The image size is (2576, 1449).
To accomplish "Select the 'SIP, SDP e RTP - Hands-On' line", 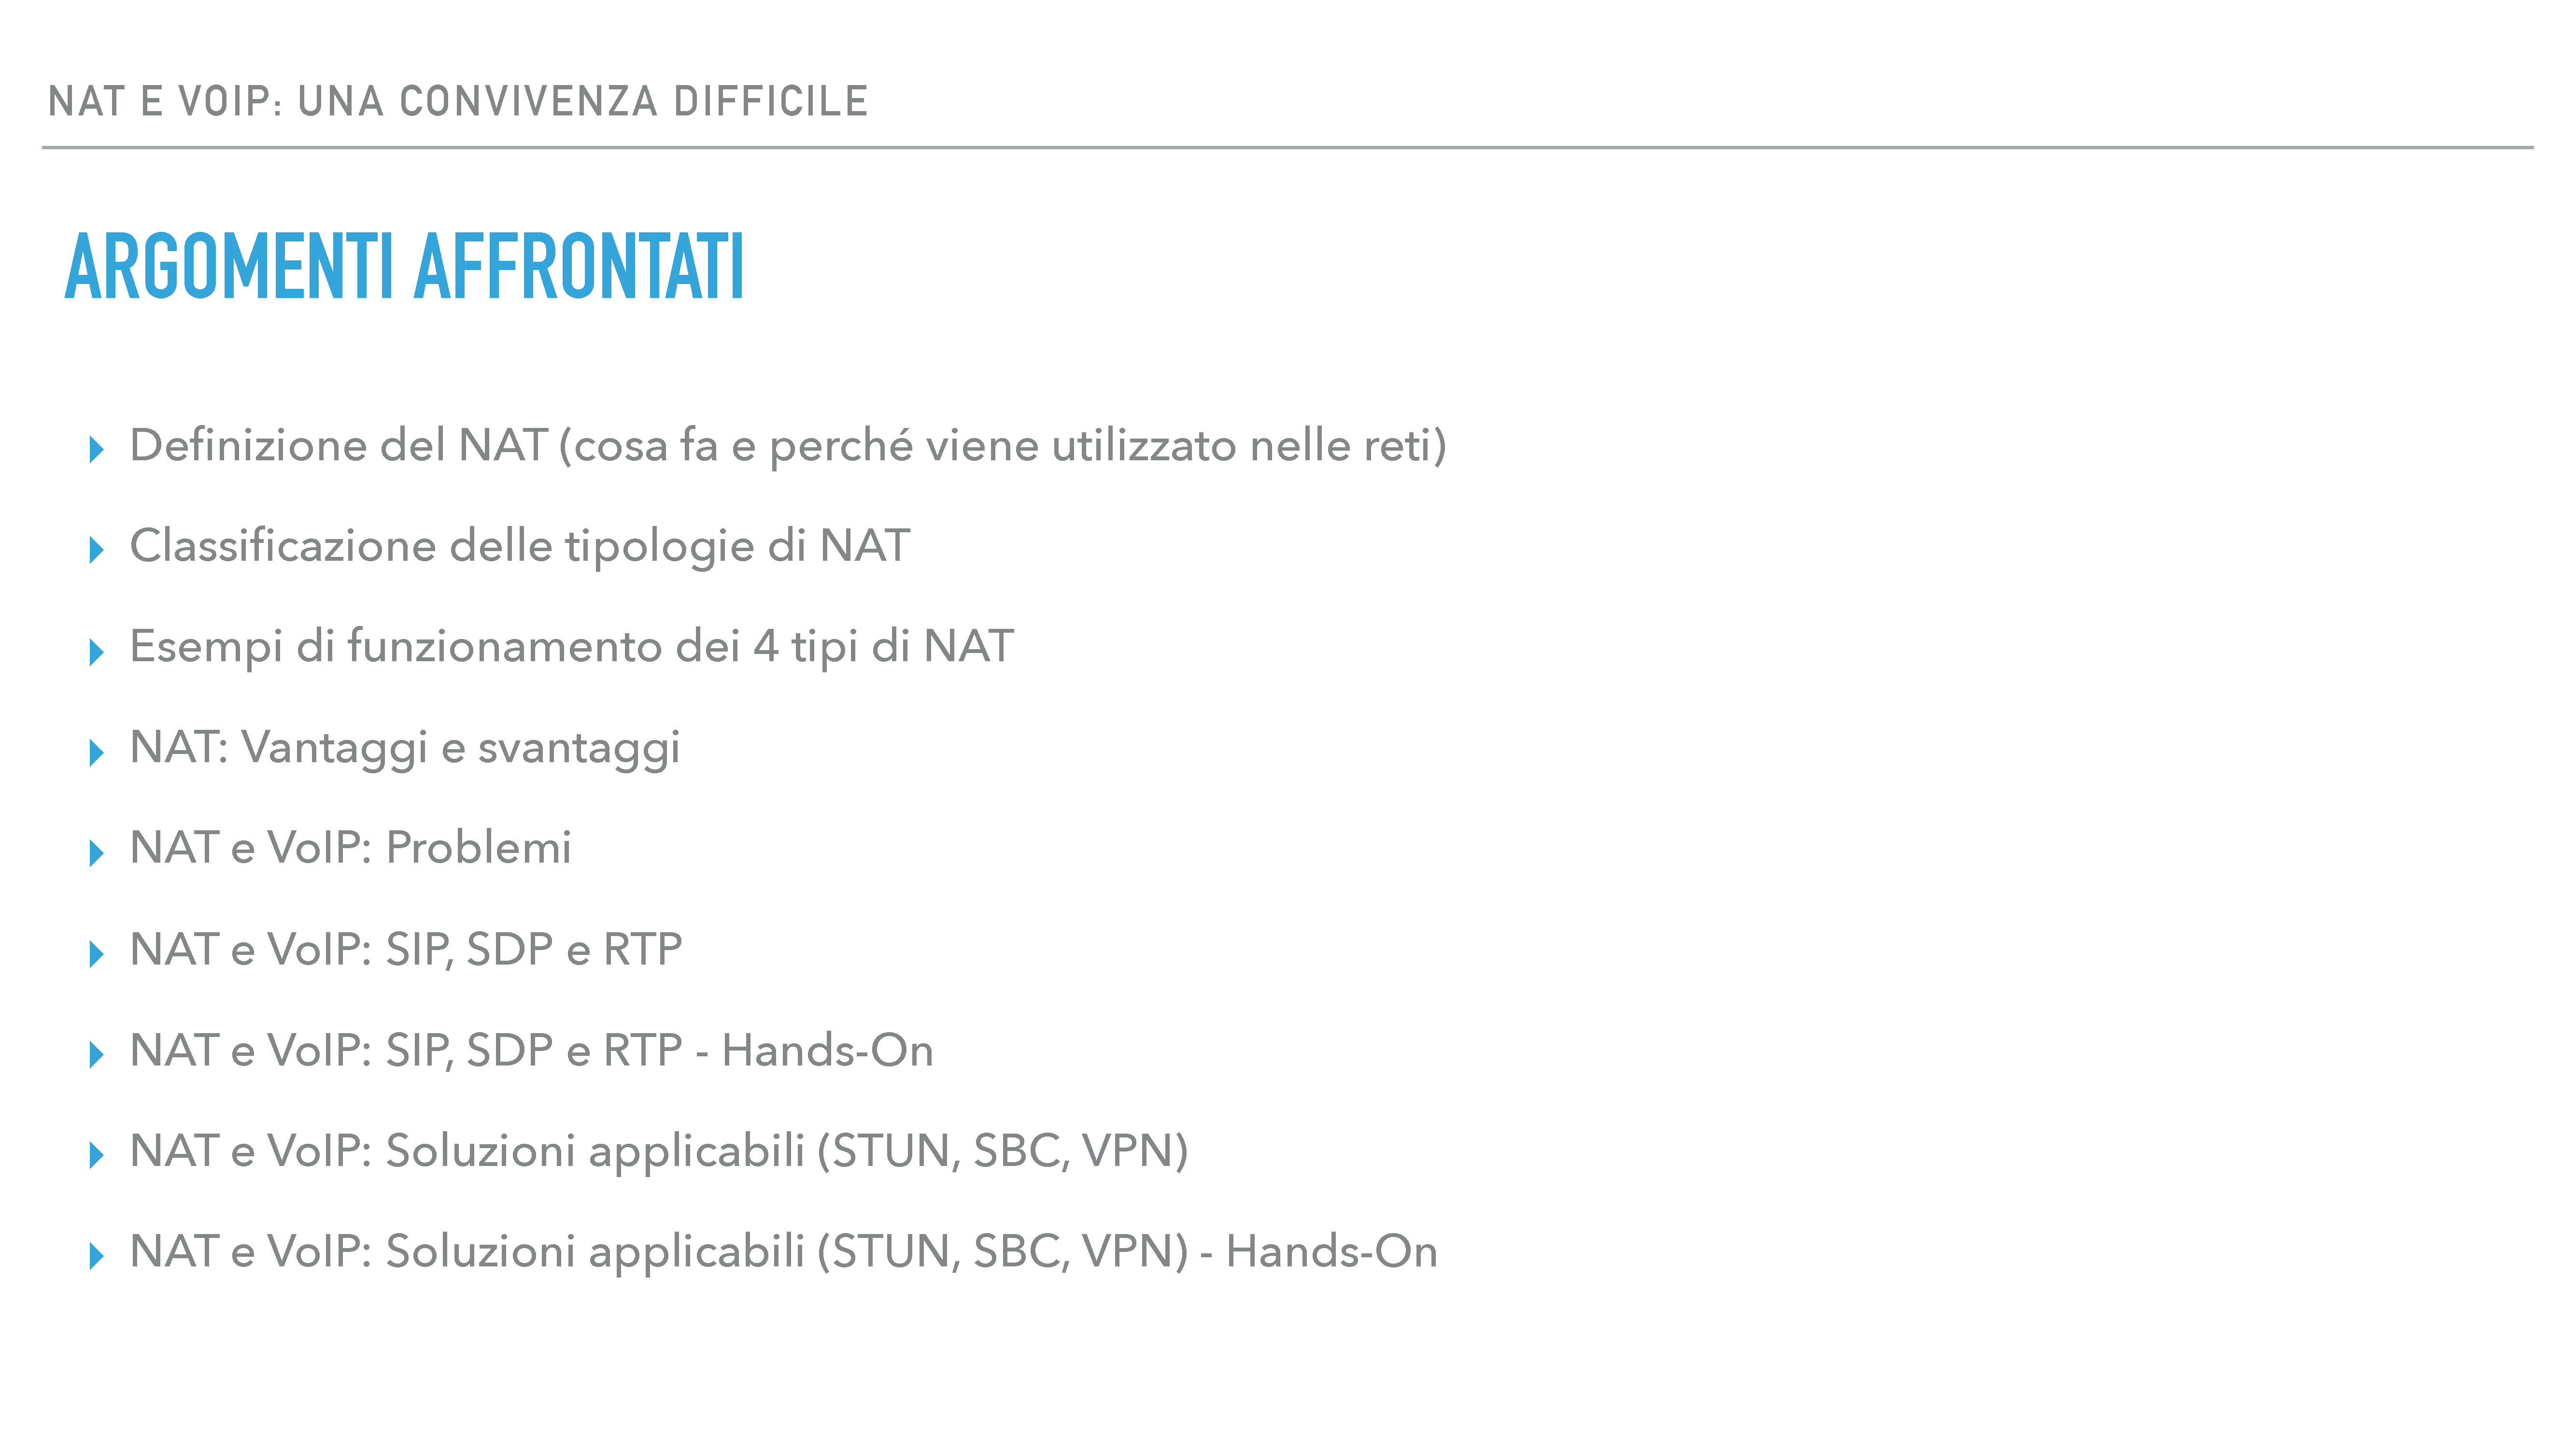I will pyautogui.click(x=532, y=1051).
